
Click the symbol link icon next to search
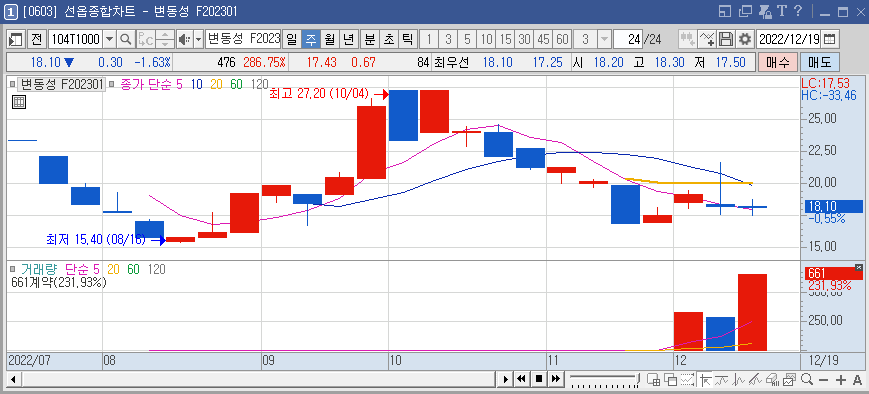click(146, 39)
